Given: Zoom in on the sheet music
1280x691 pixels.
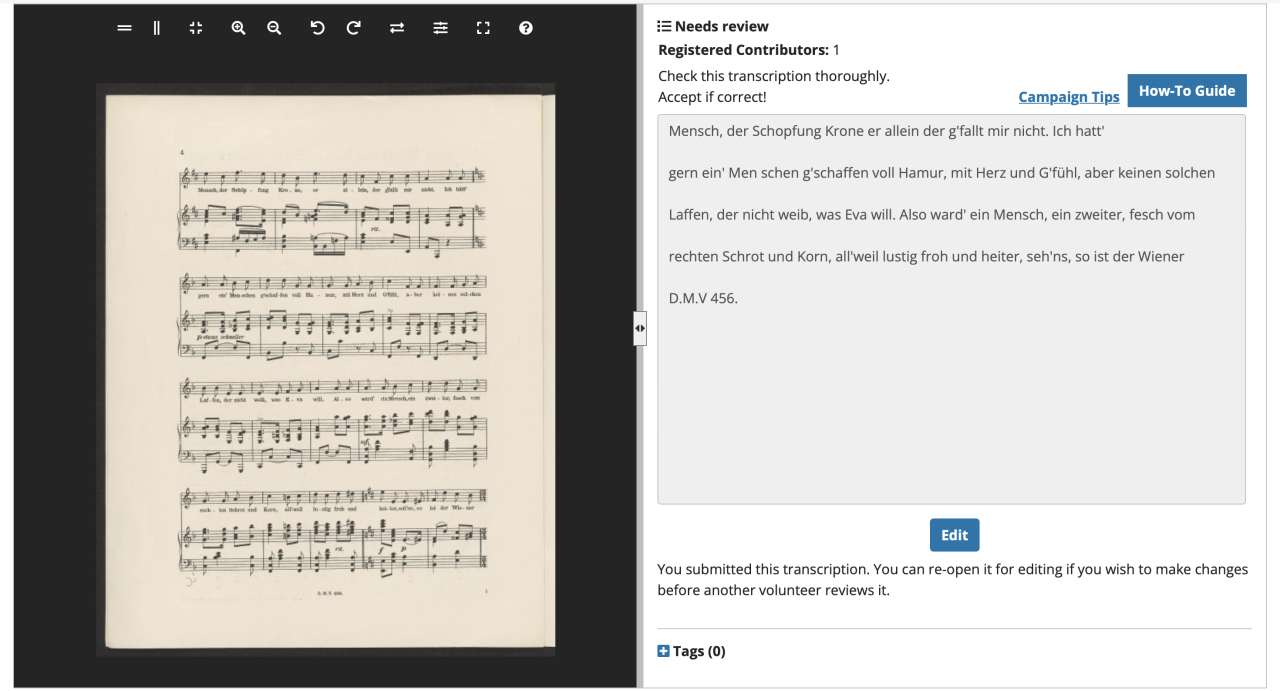Looking at the screenshot, I should (x=238, y=28).
